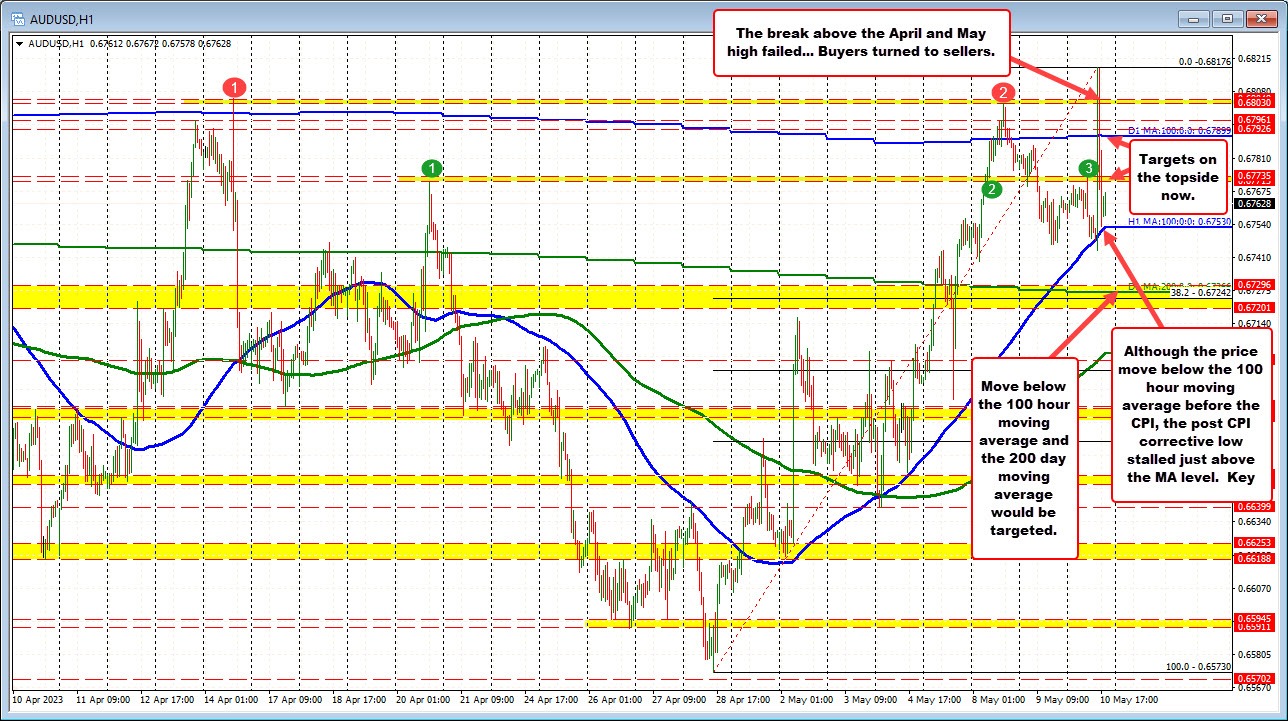Click the red circle marker numbered 2

pyautogui.click(x=1004, y=94)
